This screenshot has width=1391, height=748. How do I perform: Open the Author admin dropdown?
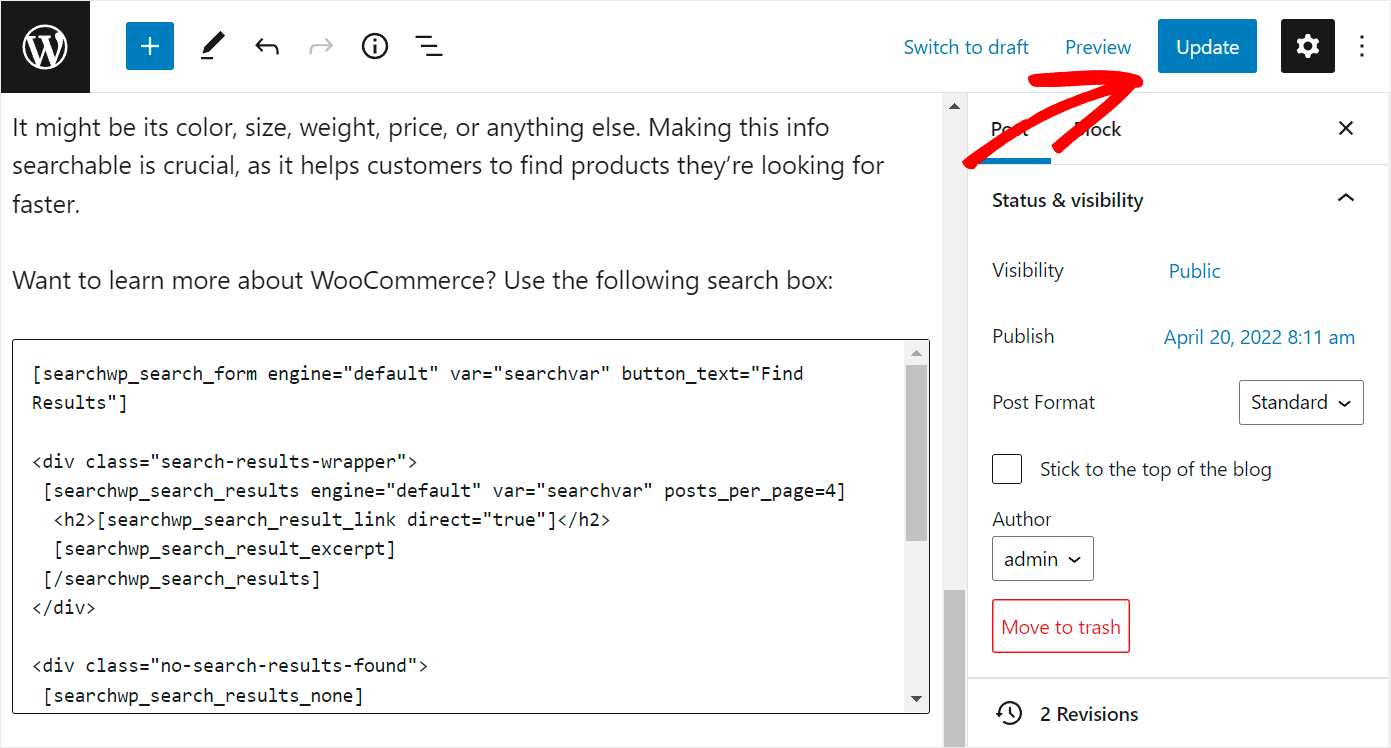click(x=1043, y=559)
